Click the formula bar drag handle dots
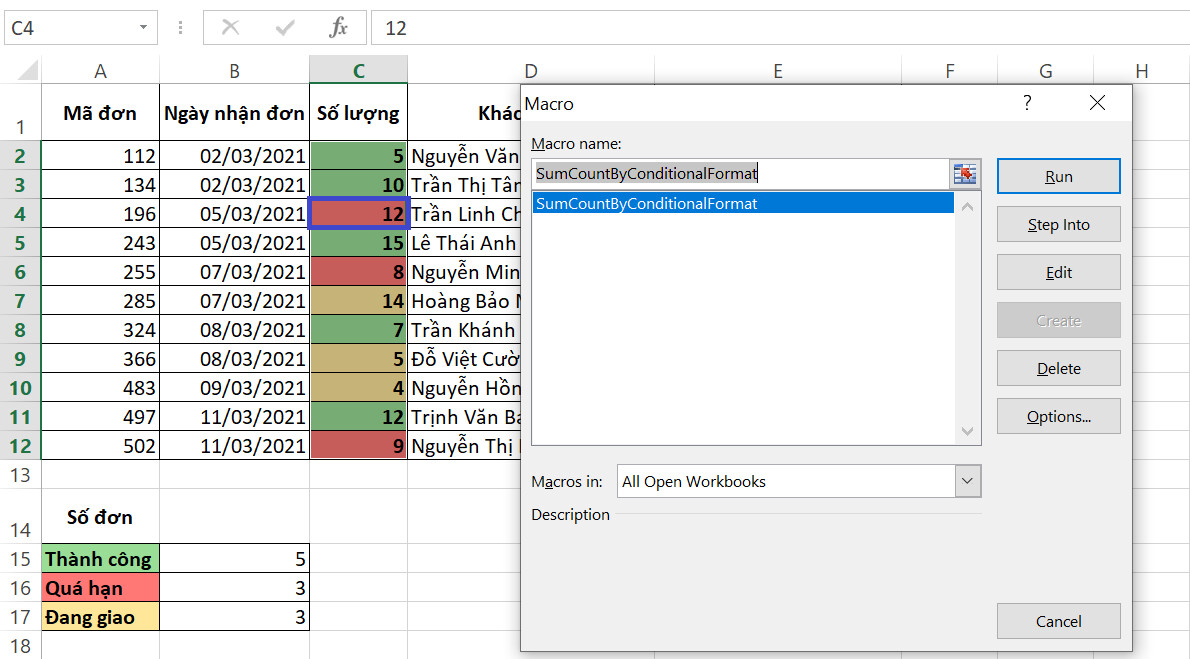 point(180,28)
